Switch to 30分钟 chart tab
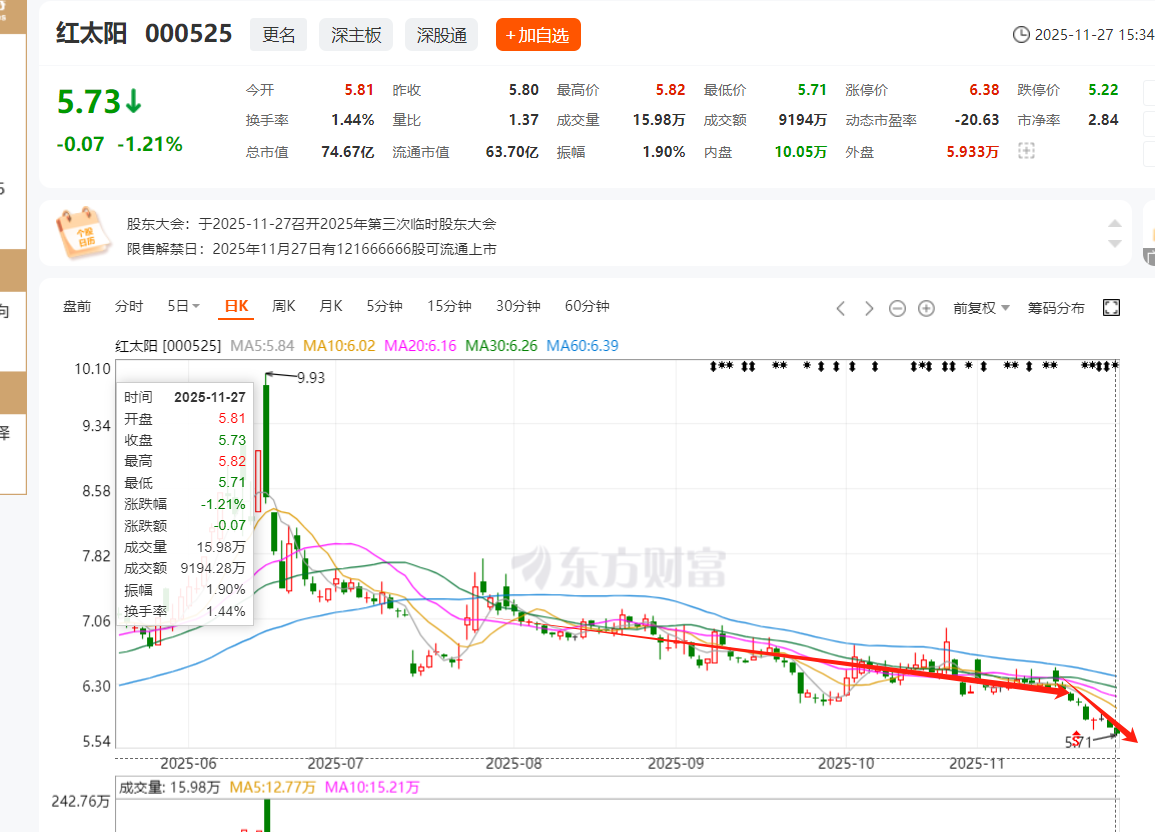1155x832 pixels. coord(518,306)
